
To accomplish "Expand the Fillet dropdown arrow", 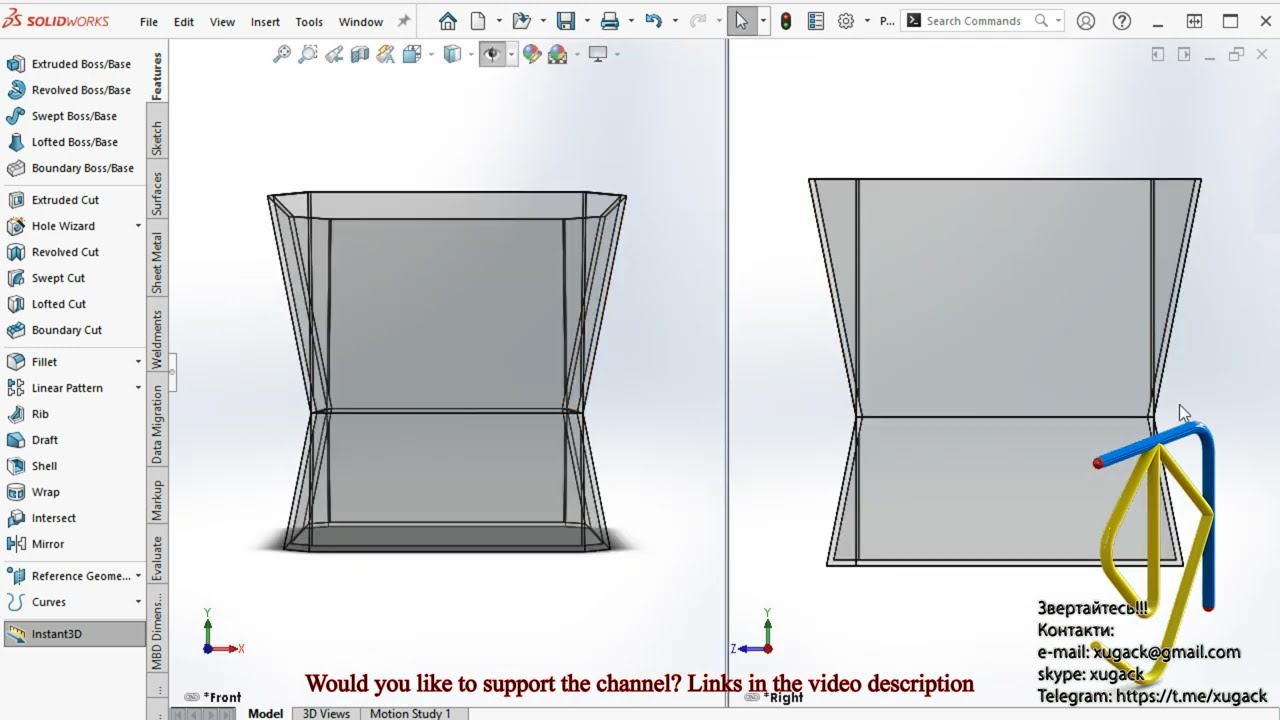I will (x=138, y=362).
